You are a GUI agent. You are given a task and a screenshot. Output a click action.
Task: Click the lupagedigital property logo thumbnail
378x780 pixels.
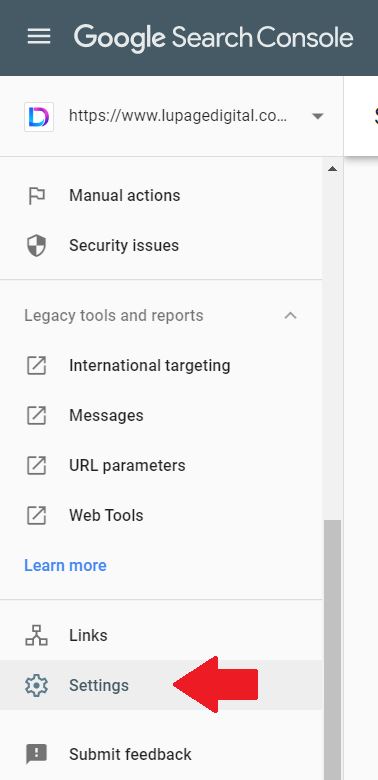pos(39,117)
